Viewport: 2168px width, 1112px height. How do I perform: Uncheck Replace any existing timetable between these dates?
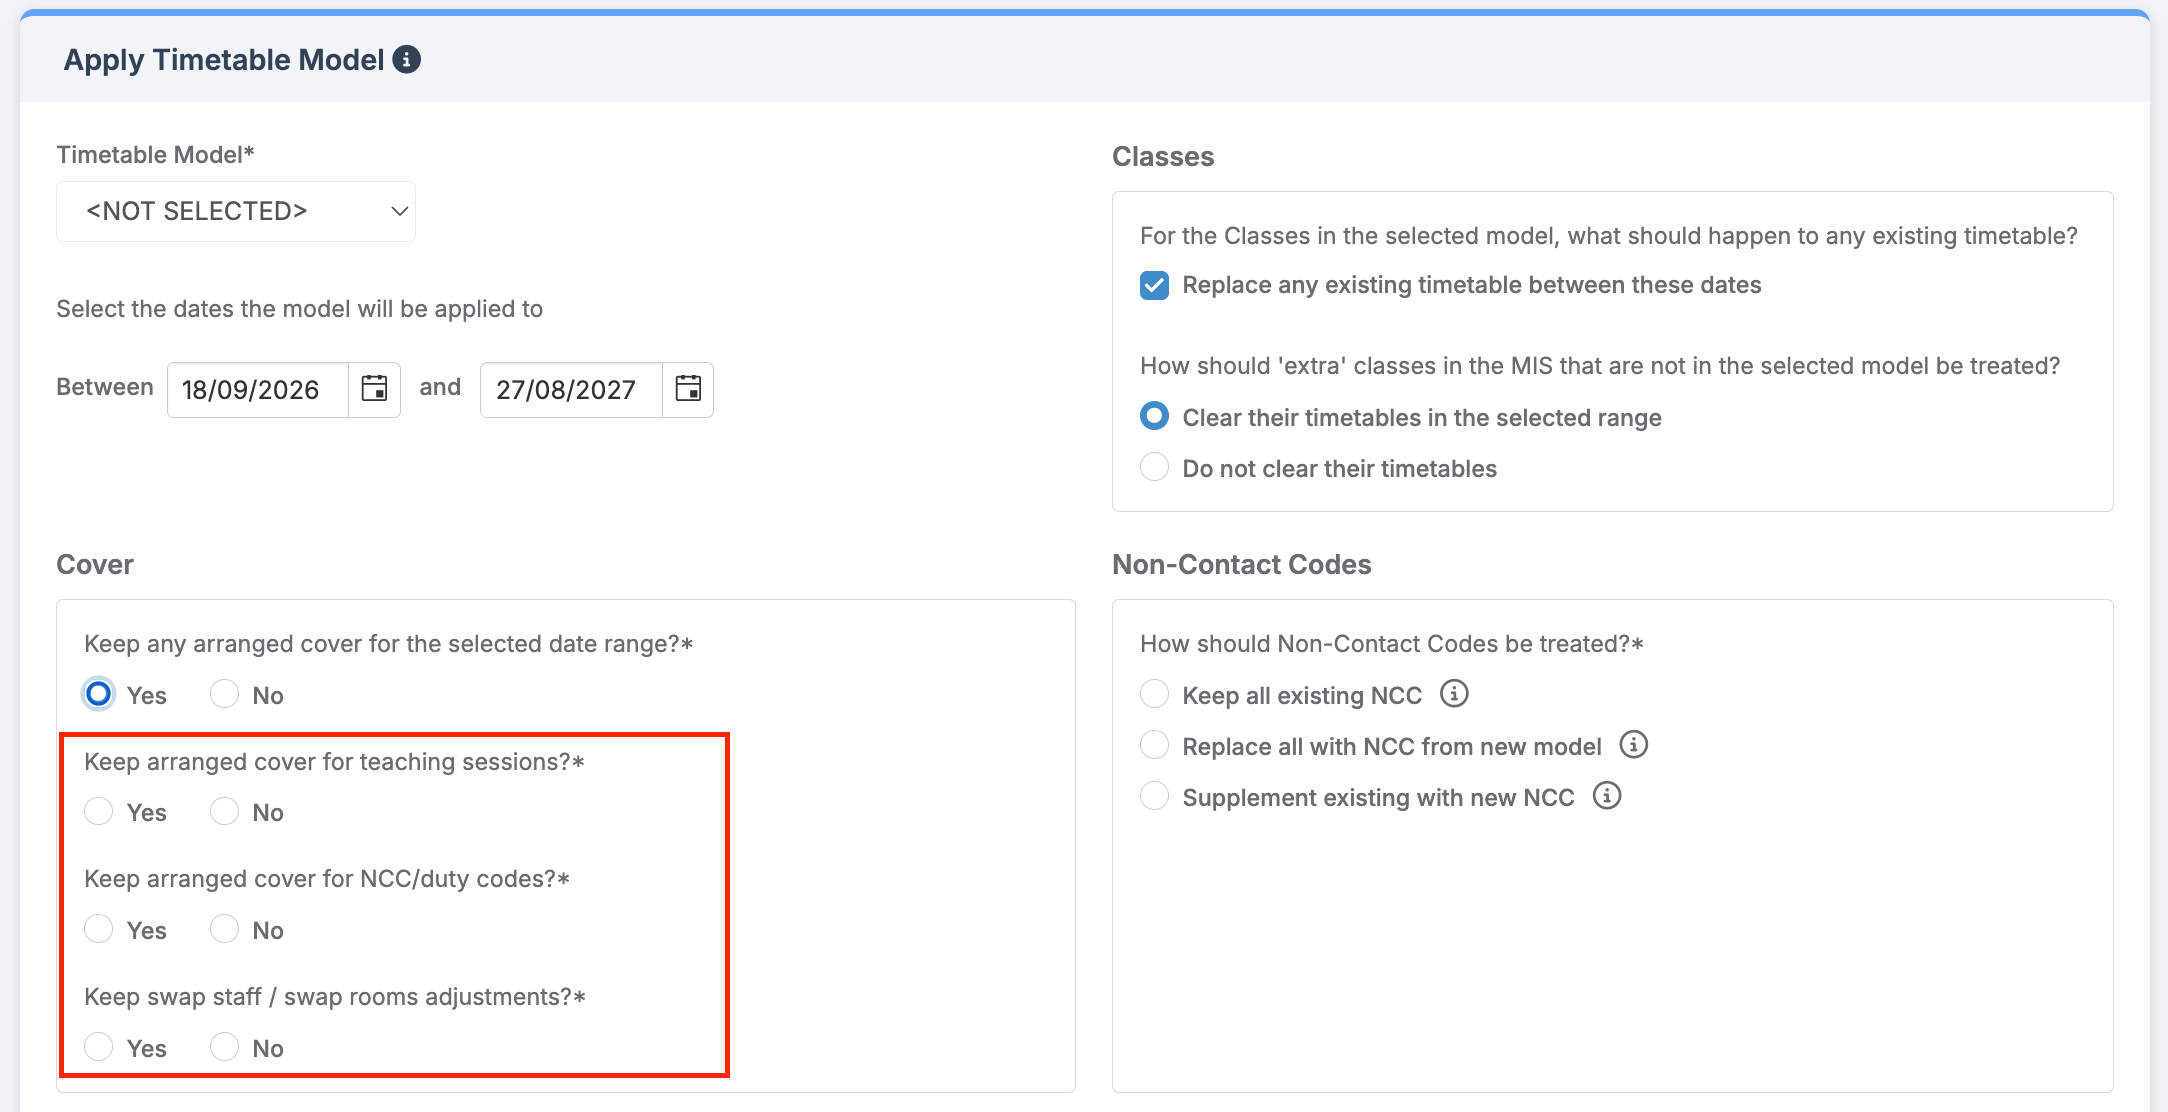(x=1154, y=285)
